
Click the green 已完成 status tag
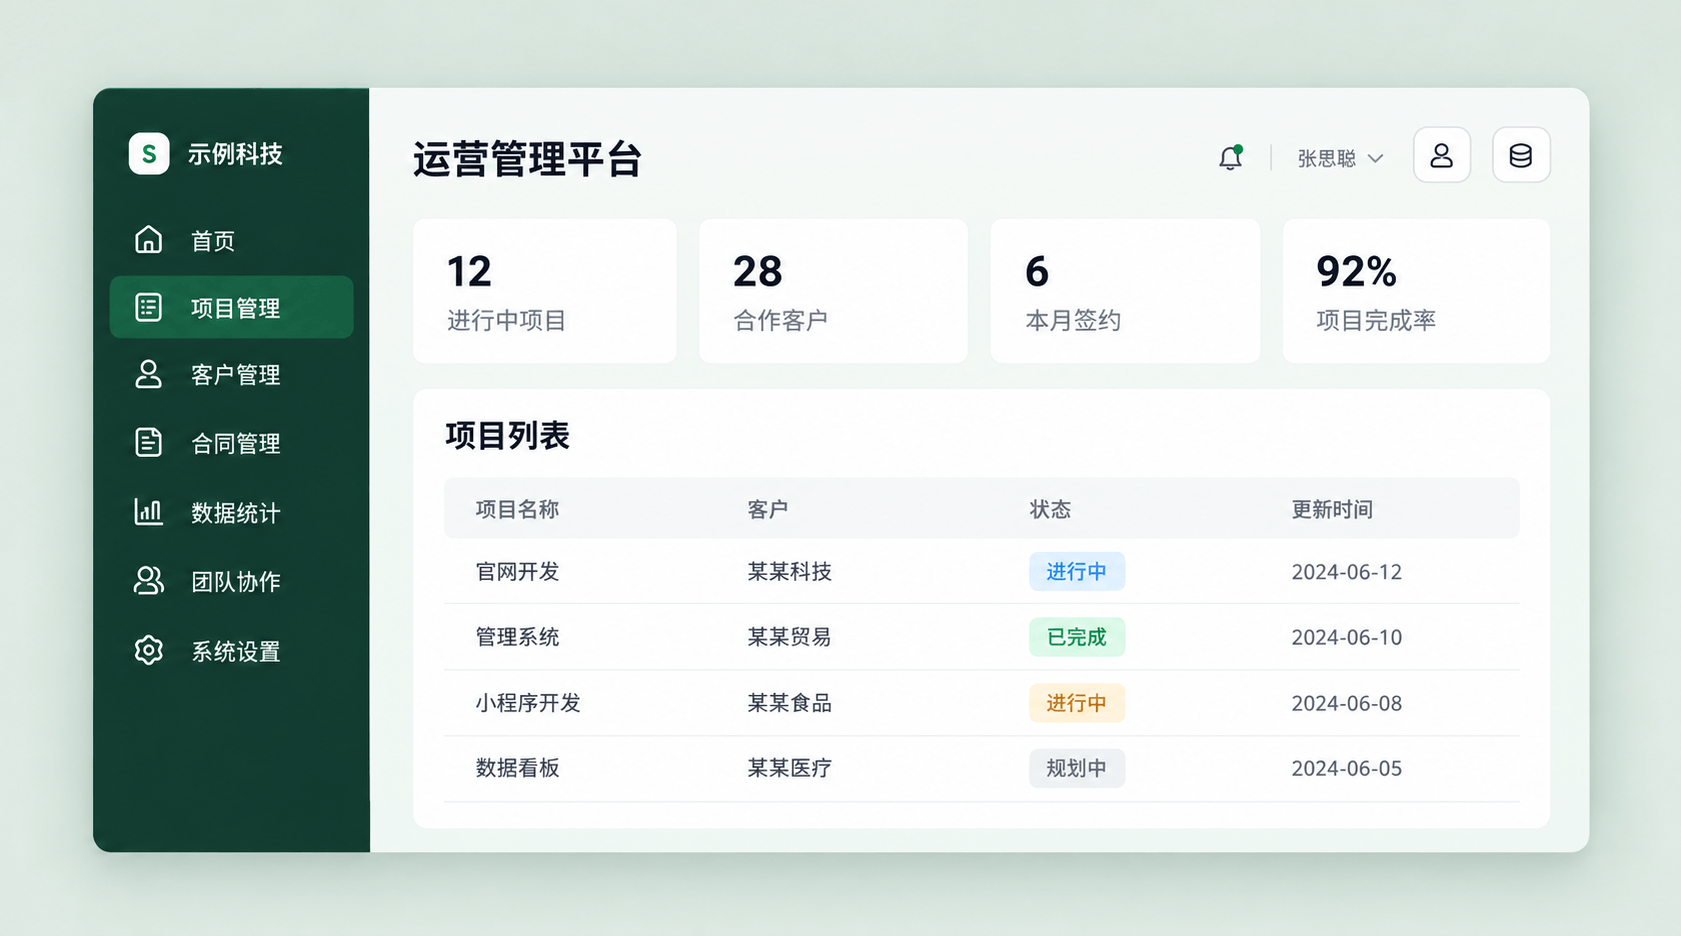(x=1077, y=637)
